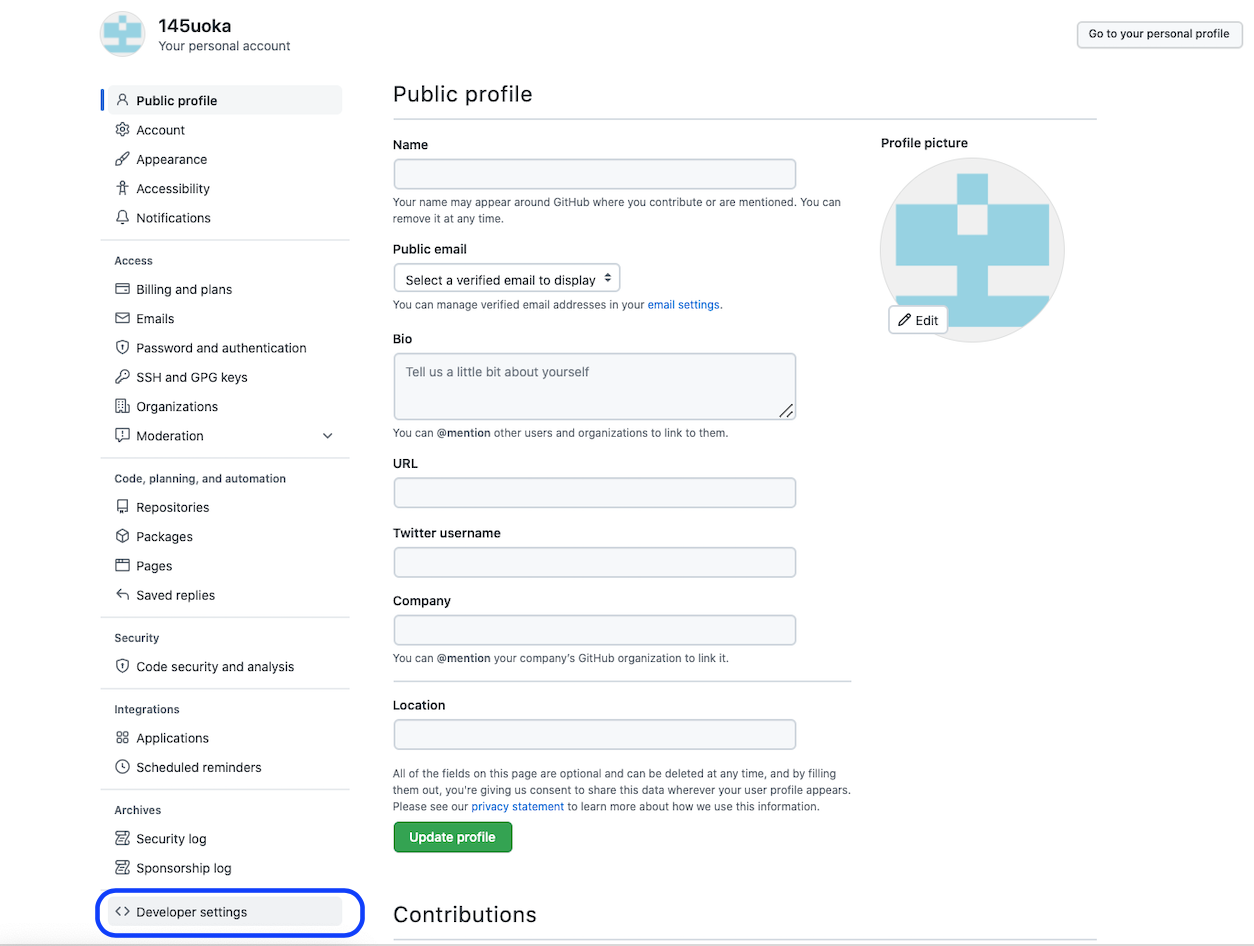
Task: Open the privacy statement link
Action: click(517, 806)
